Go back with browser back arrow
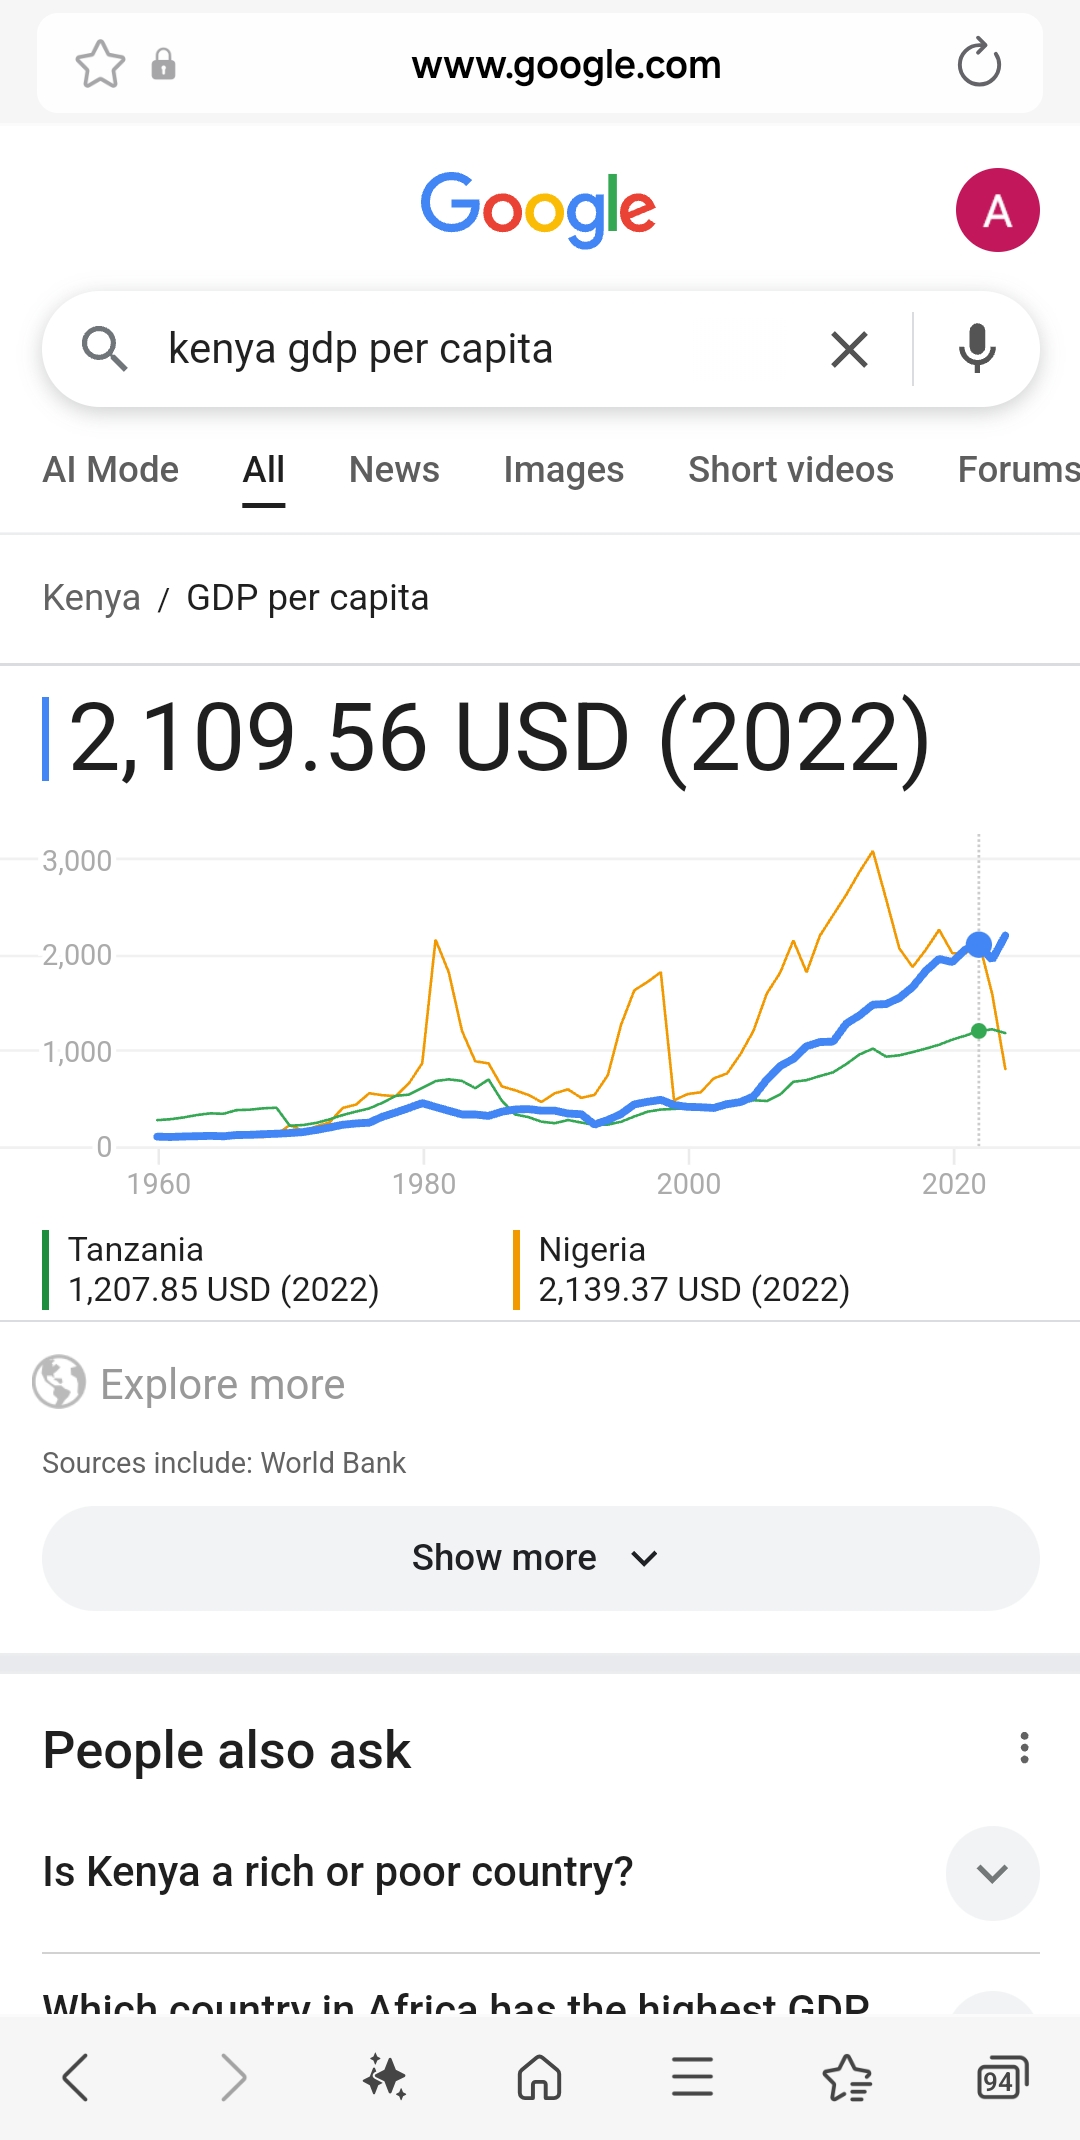 click(x=76, y=2078)
